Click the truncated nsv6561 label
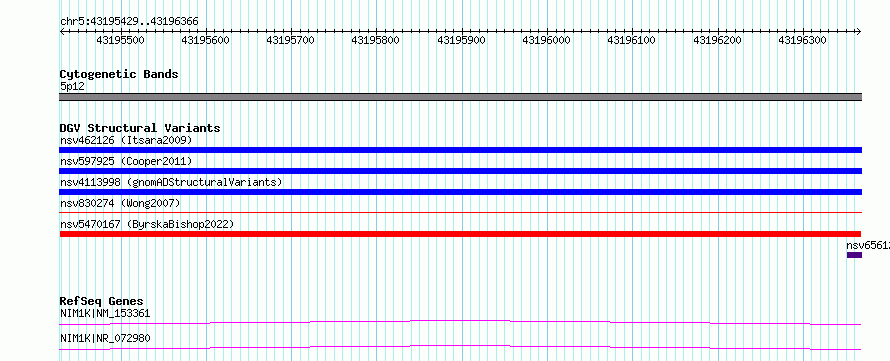The height and width of the screenshot is (361, 890). click(868, 245)
